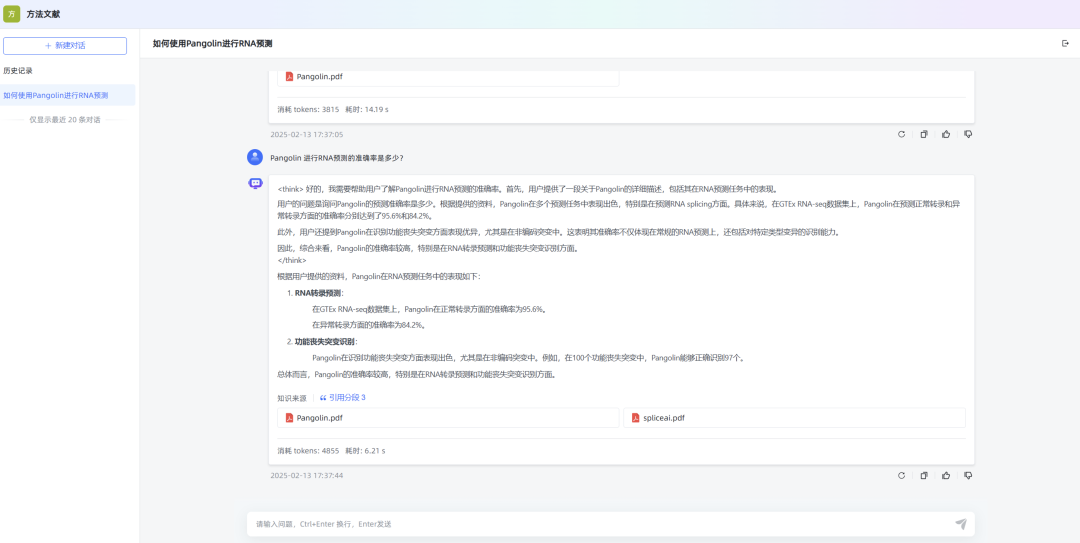The height and width of the screenshot is (543, 1080).
Task: Copy the answer from 17:37:05
Action: (x=924, y=134)
